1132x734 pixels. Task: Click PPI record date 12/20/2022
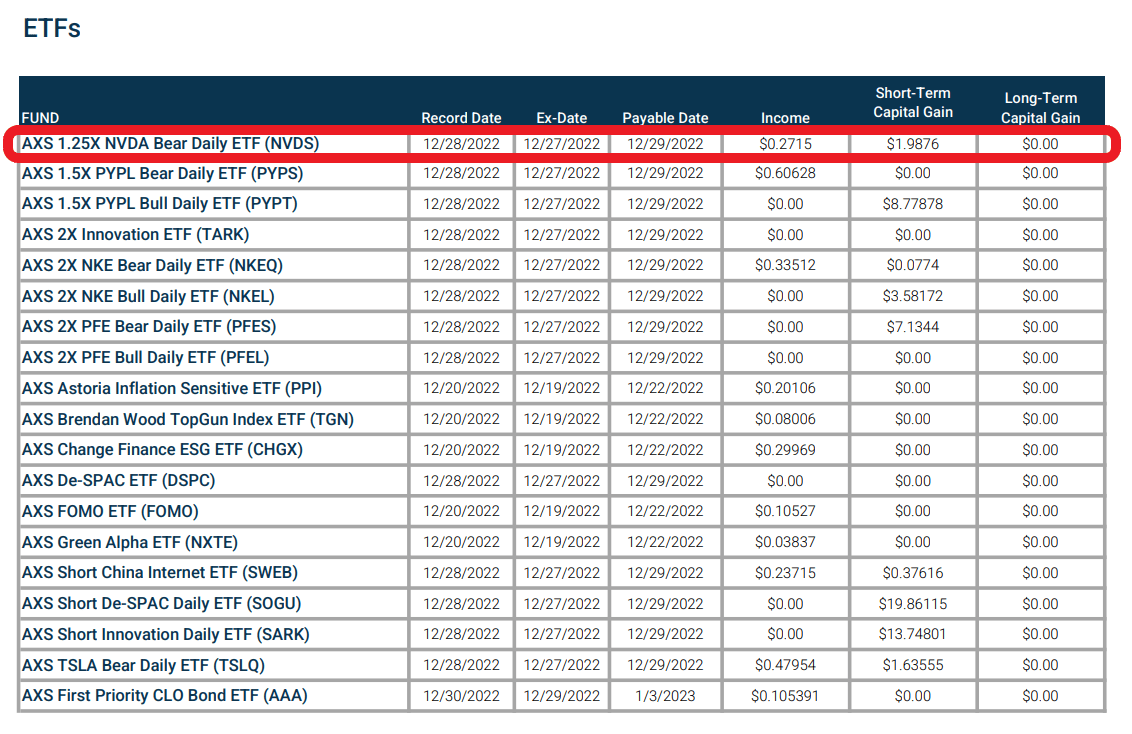pos(461,388)
